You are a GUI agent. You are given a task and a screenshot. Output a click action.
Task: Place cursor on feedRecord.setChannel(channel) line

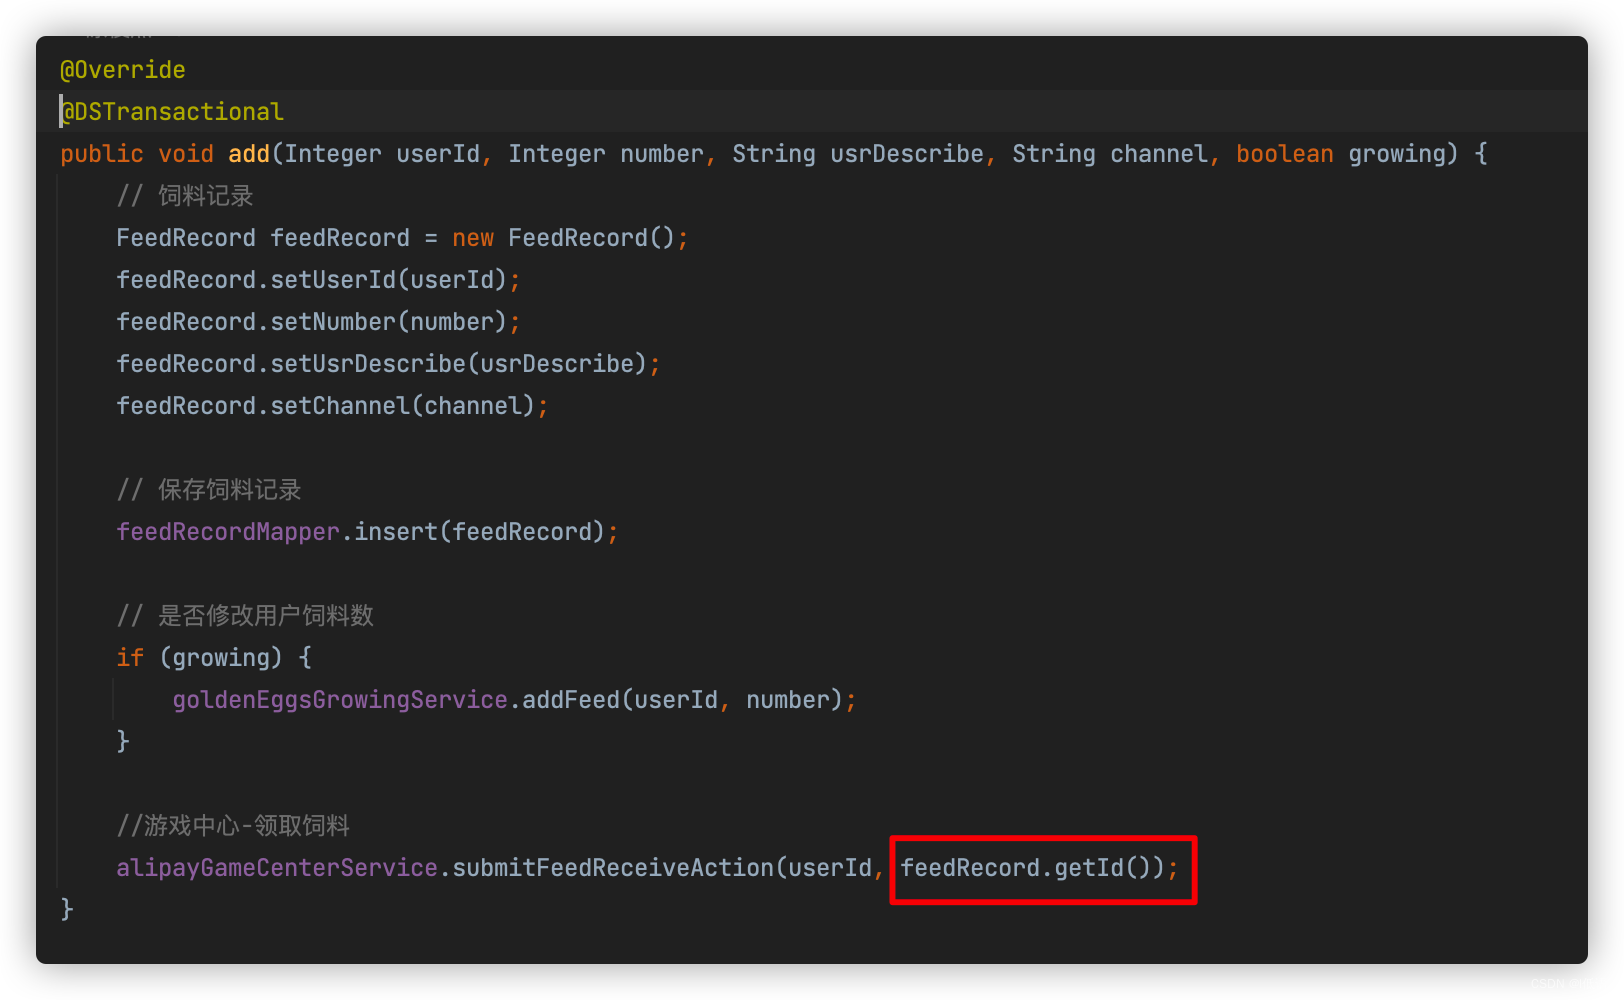tap(332, 406)
